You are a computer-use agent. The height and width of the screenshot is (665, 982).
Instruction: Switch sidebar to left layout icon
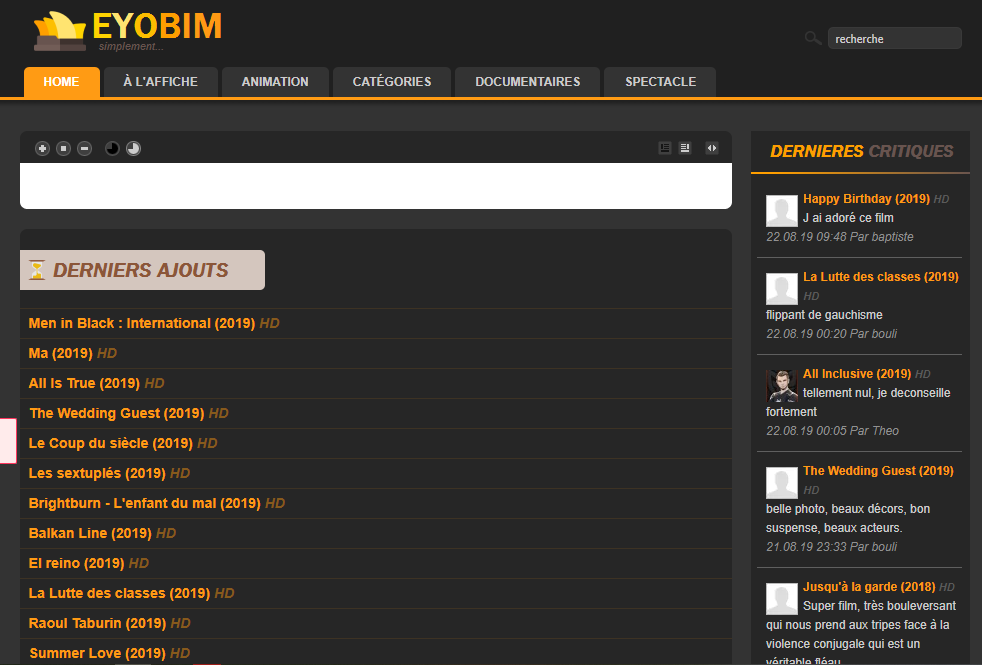[x=665, y=148]
